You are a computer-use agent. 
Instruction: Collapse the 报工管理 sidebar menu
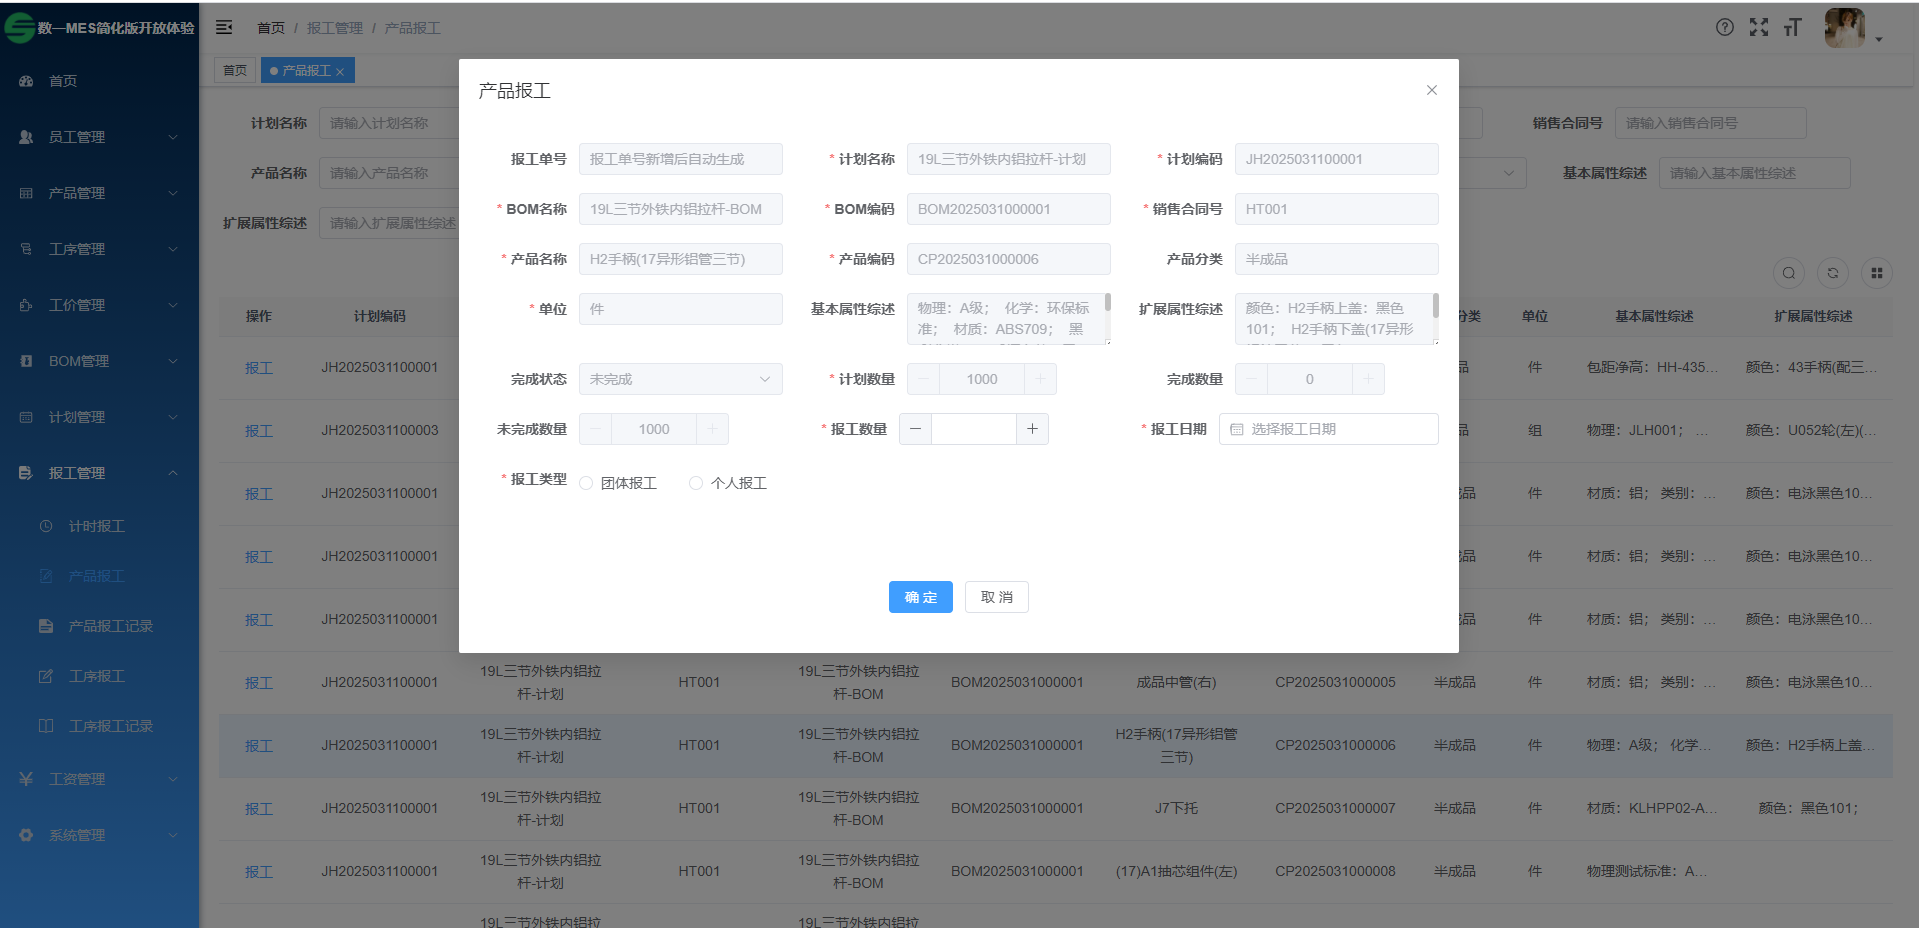[x=98, y=473]
